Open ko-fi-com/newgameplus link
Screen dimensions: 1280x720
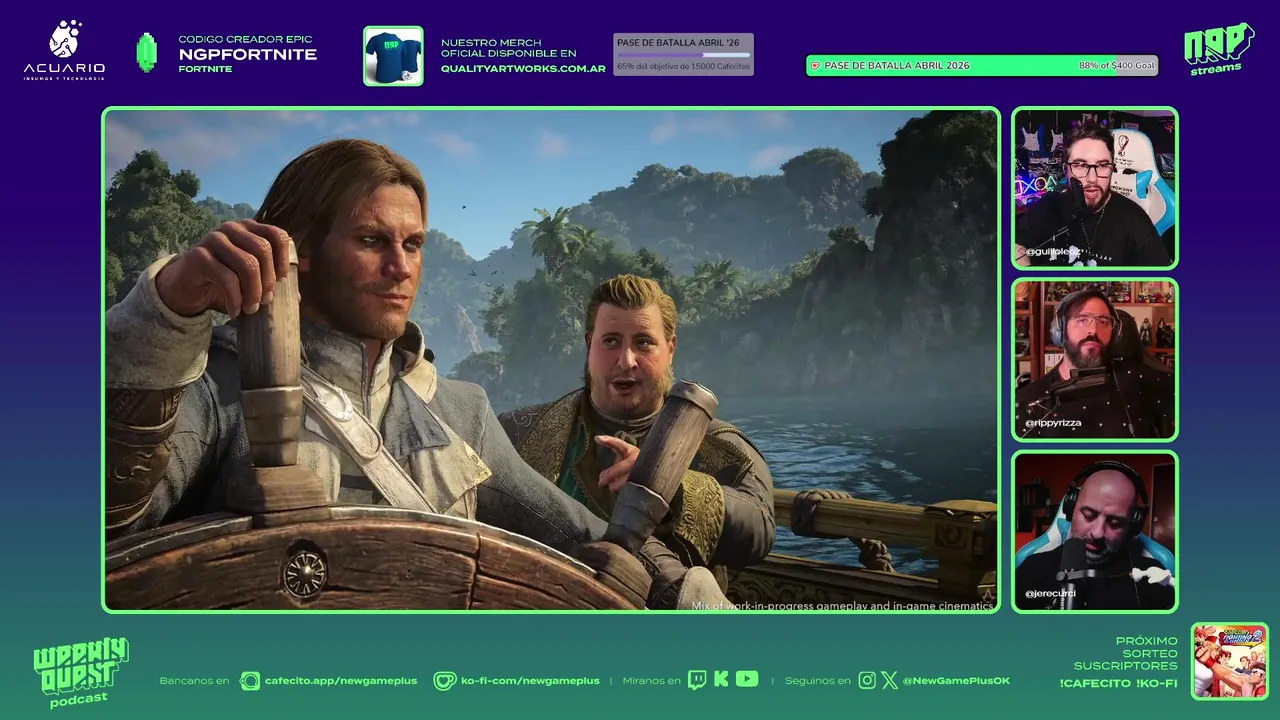point(530,681)
